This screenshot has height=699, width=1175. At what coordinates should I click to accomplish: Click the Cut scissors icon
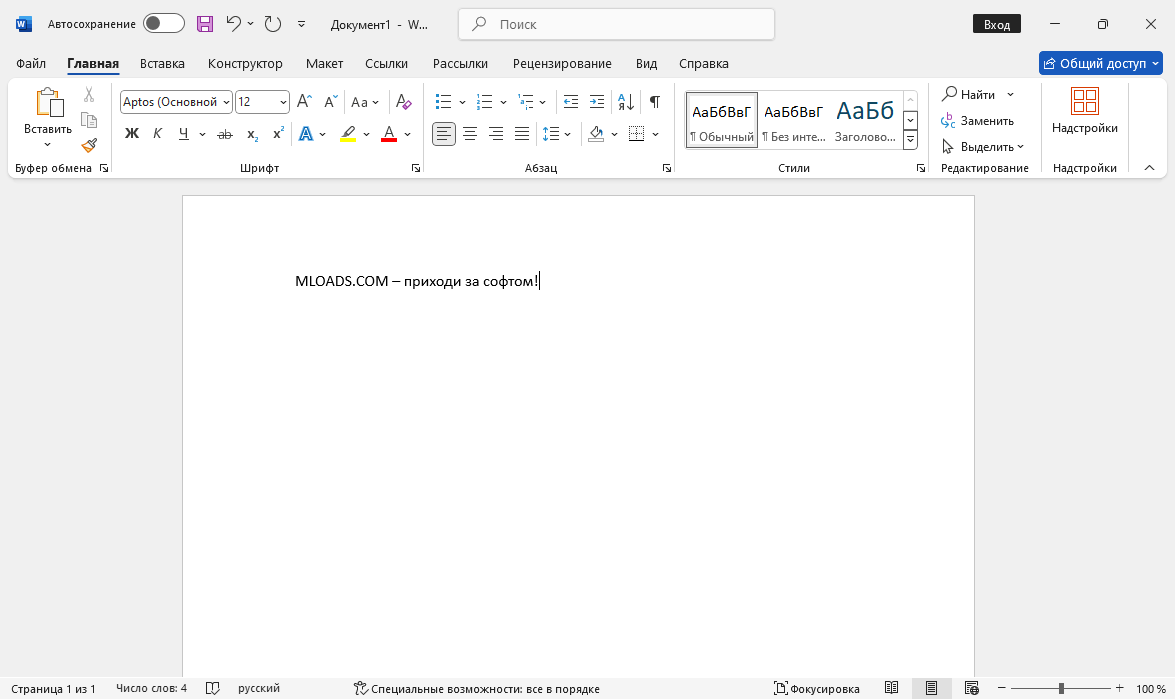[x=89, y=94]
